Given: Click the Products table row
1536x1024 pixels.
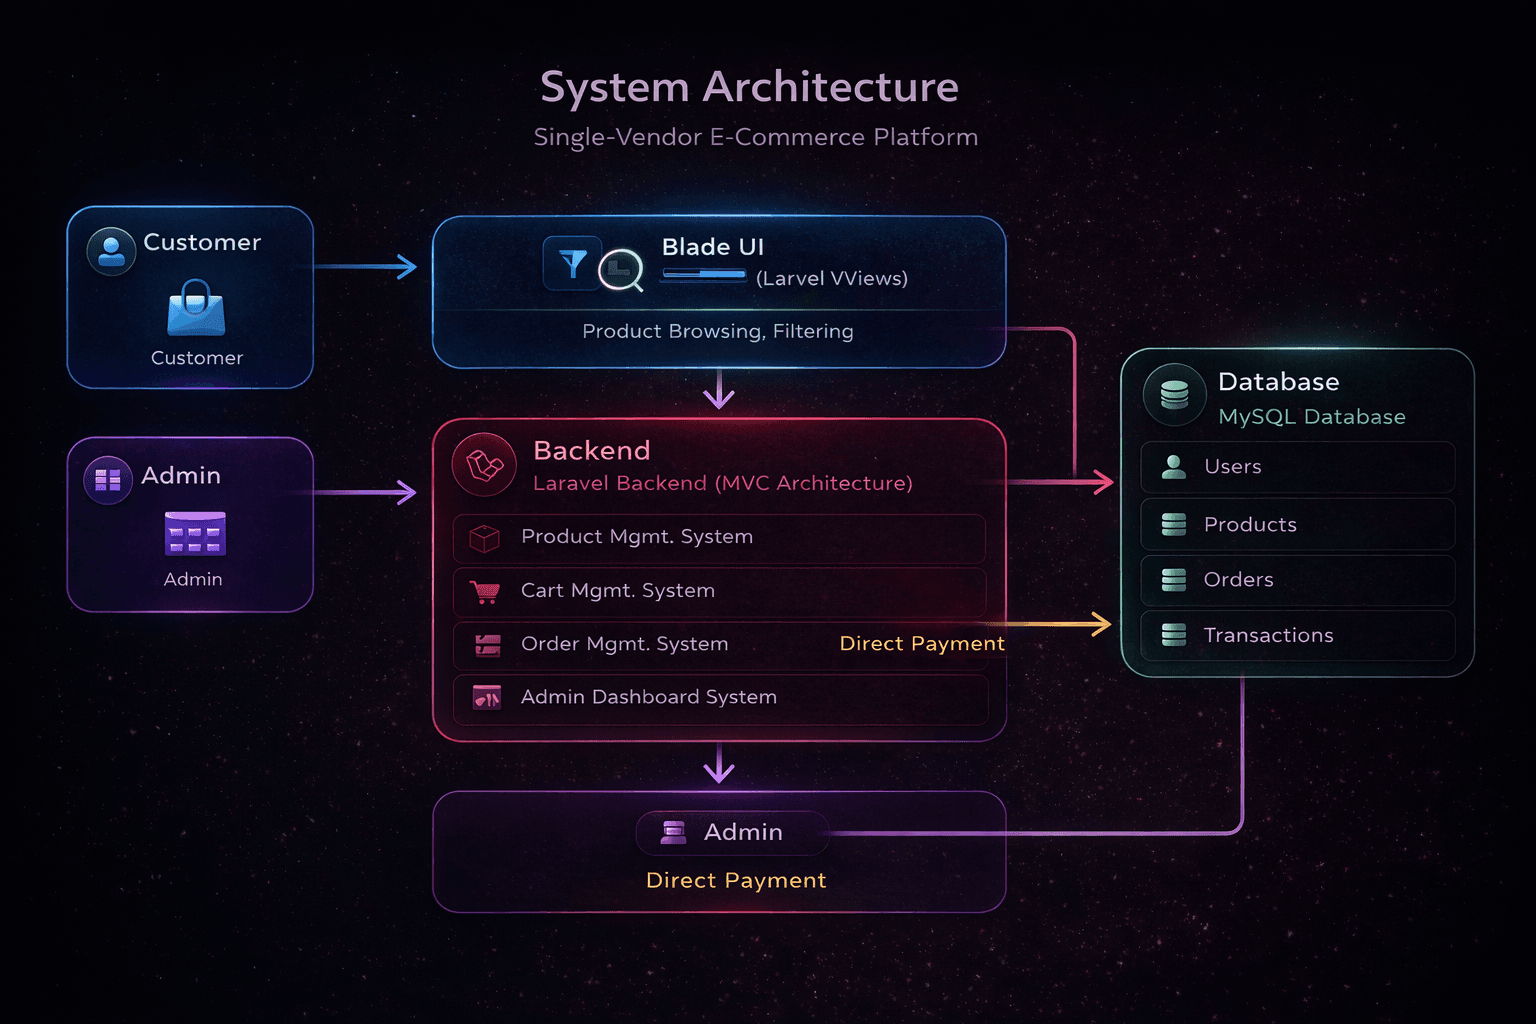Looking at the screenshot, I should (x=1297, y=524).
